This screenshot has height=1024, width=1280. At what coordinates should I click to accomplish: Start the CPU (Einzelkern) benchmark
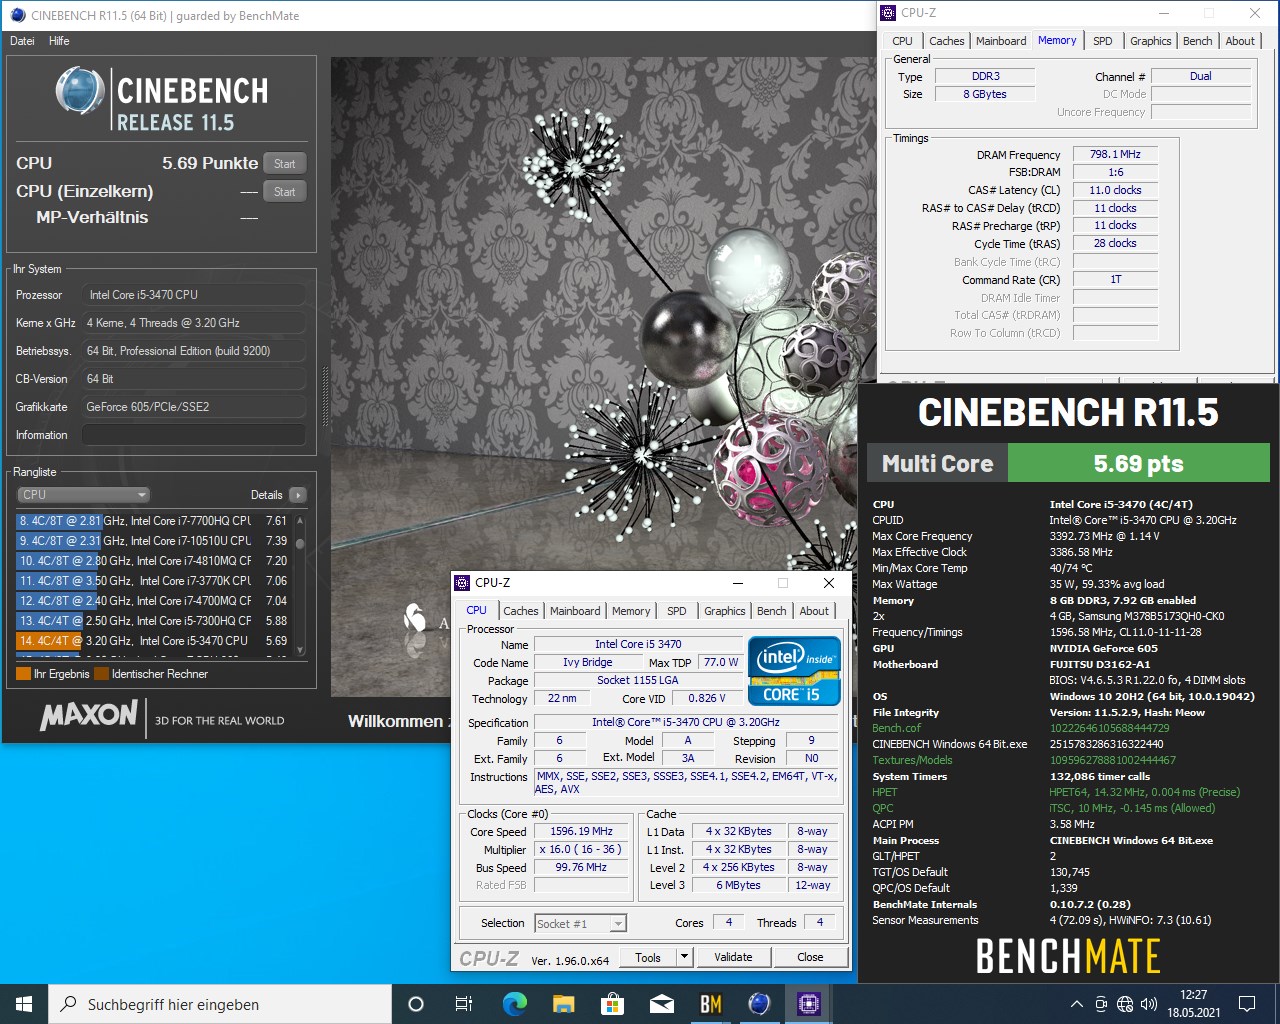(285, 192)
